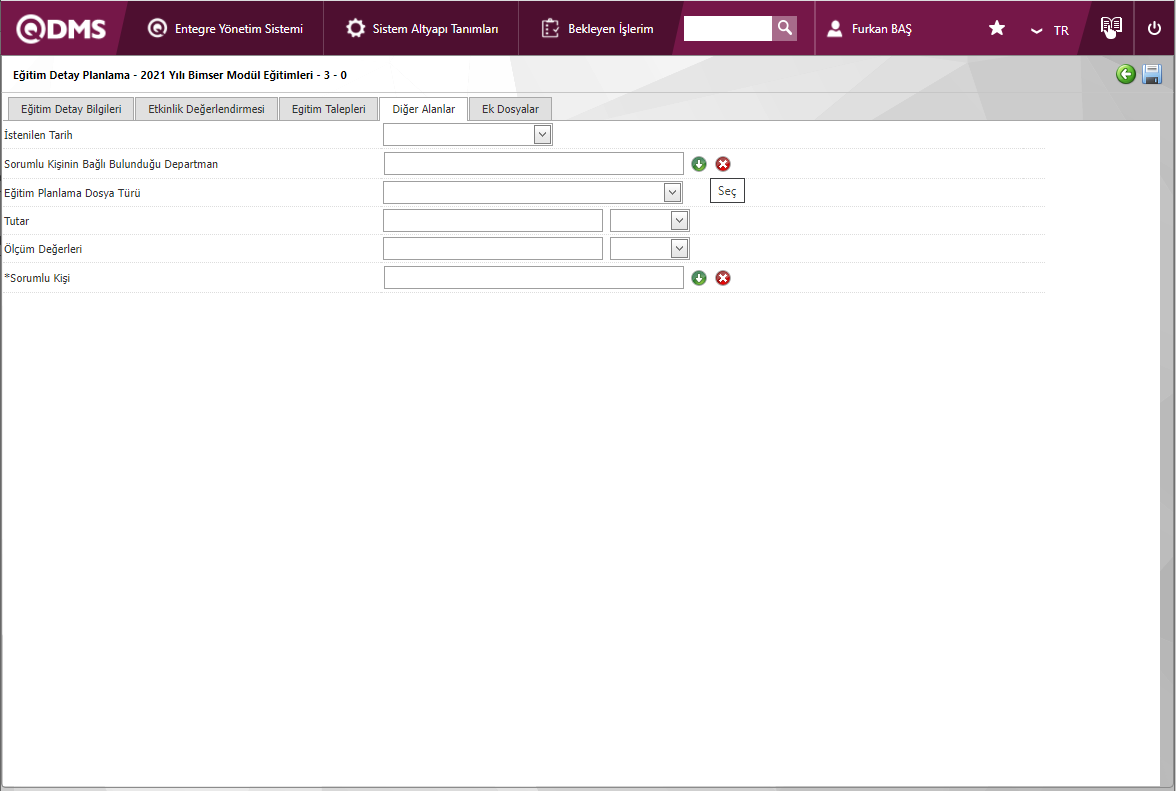This screenshot has width=1176, height=791.
Task: Open the Tutar unit dropdown
Action: point(679,220)
